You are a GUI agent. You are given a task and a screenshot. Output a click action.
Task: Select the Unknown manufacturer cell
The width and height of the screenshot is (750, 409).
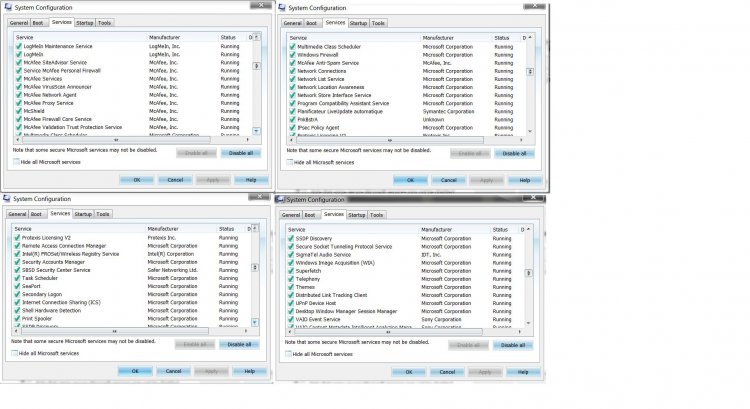tap(433, 120)
